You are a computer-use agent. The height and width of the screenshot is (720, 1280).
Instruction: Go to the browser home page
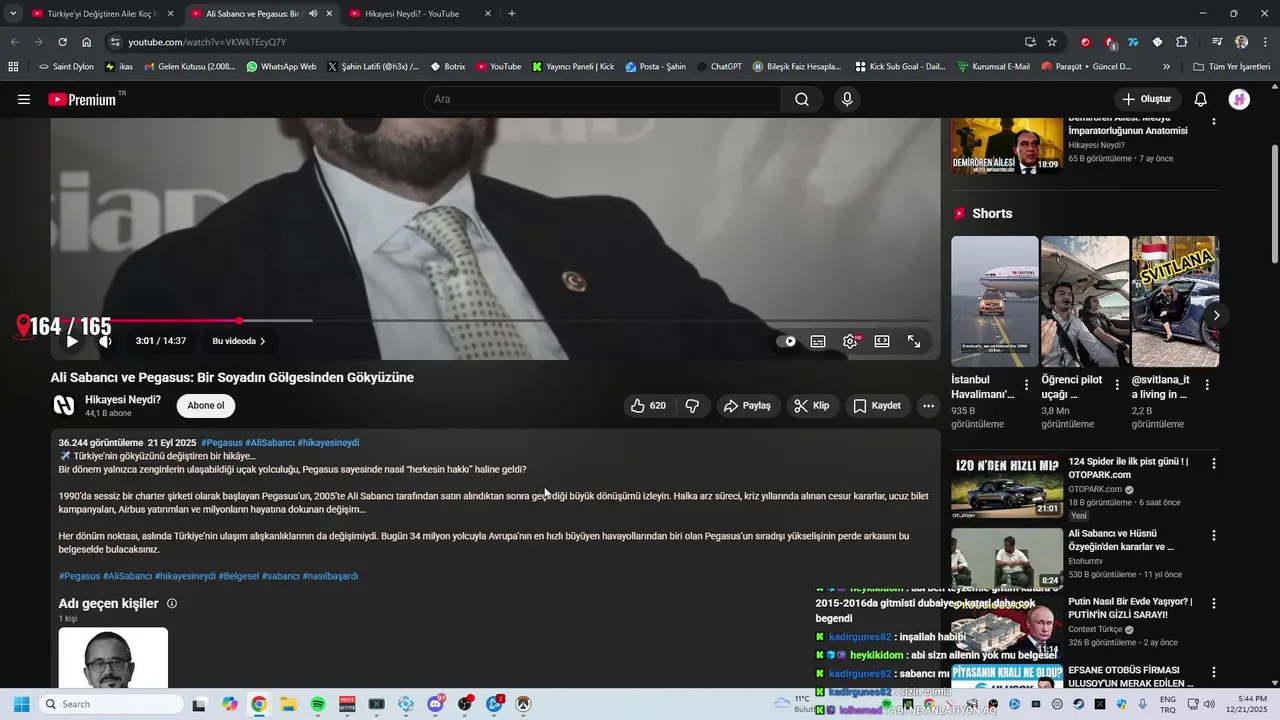pos(87,42)
